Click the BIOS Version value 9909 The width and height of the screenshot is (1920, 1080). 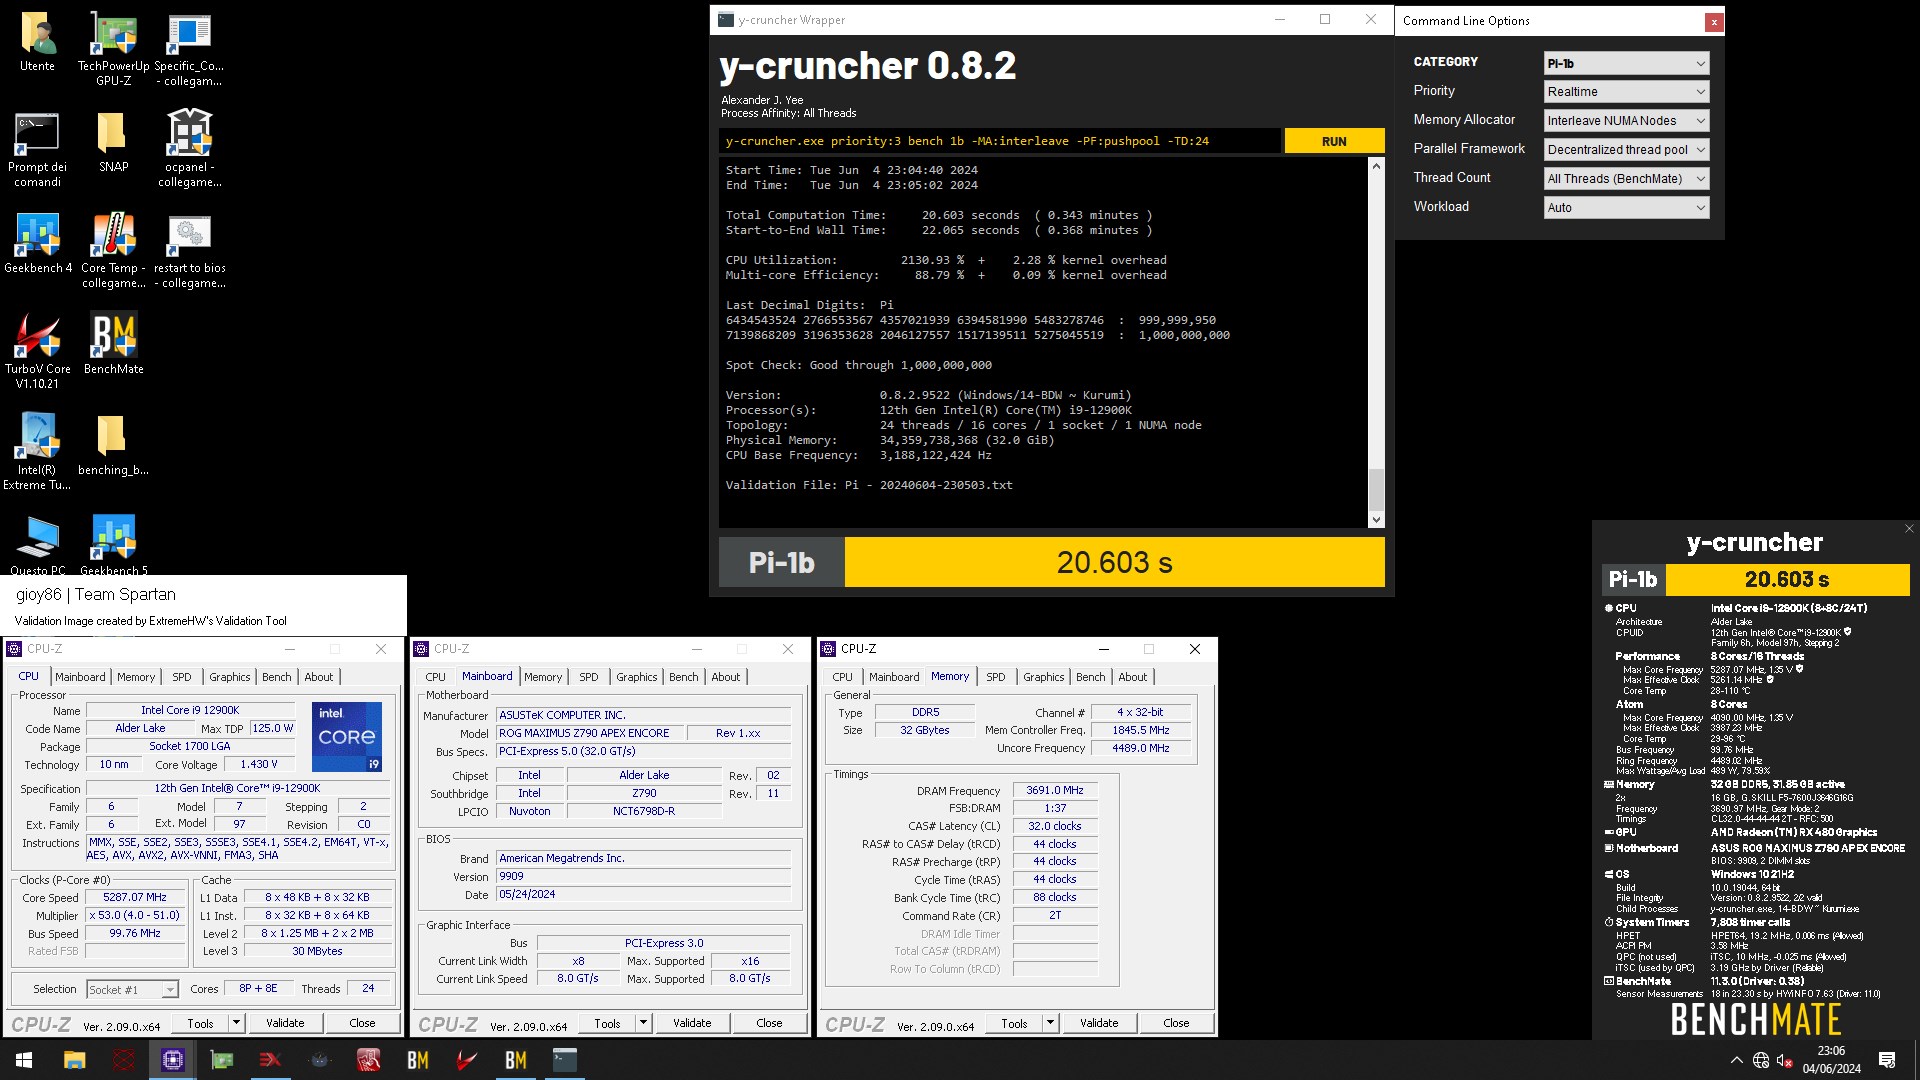(644, 876)
